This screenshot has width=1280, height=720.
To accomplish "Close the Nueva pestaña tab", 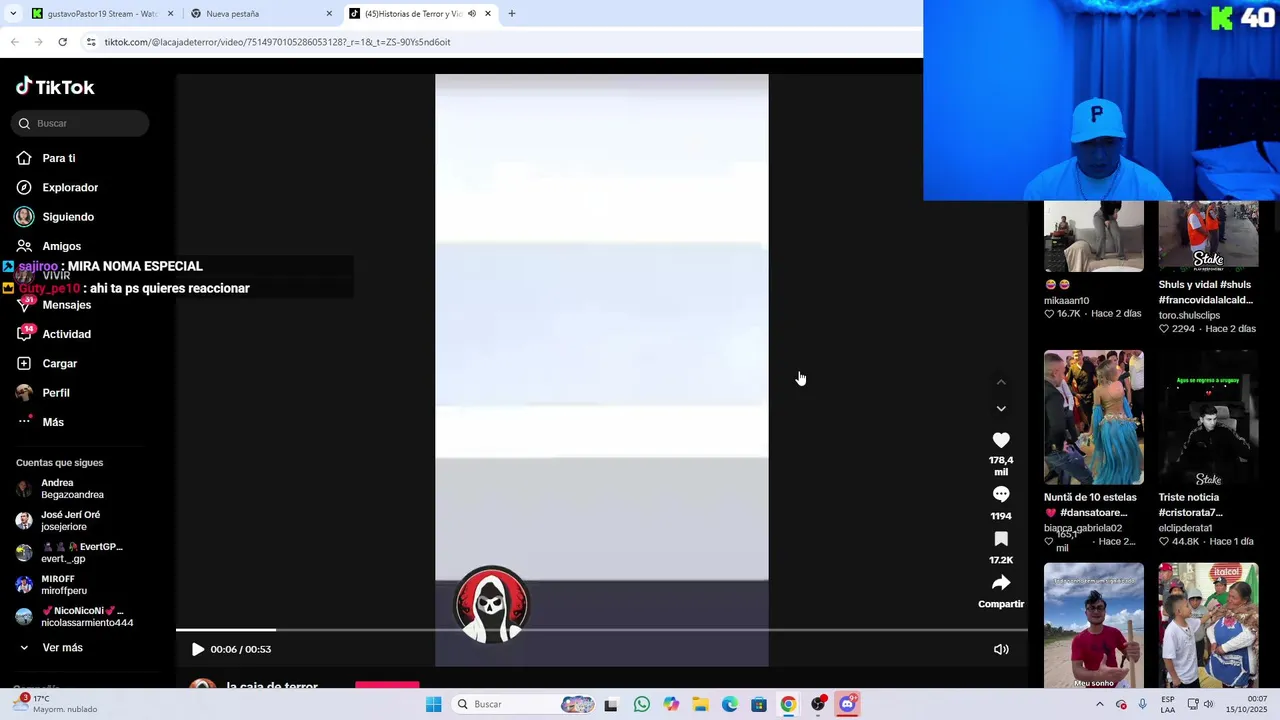I will (x=329, y=14).
